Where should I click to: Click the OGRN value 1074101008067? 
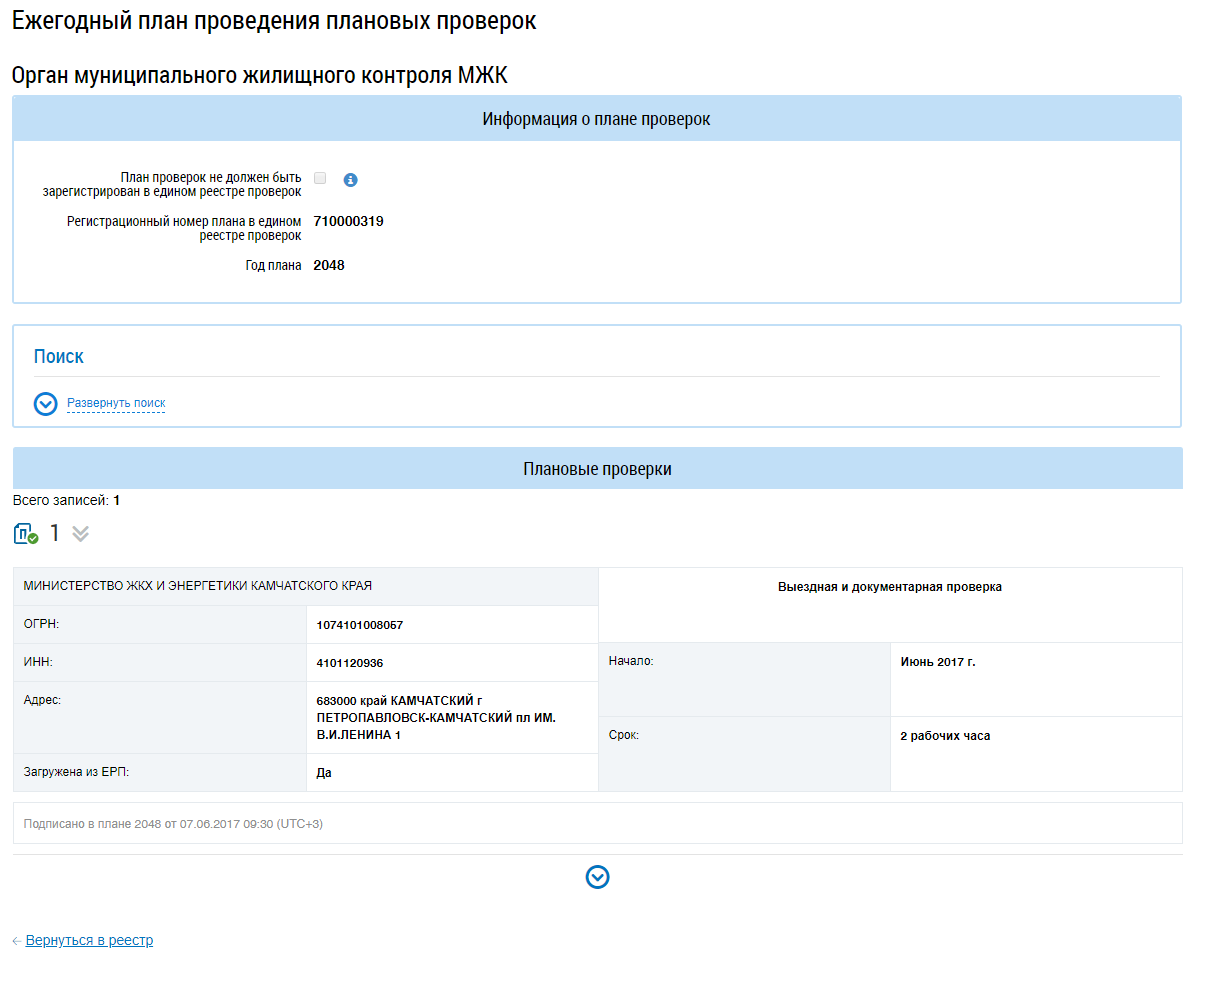point(360,625)
